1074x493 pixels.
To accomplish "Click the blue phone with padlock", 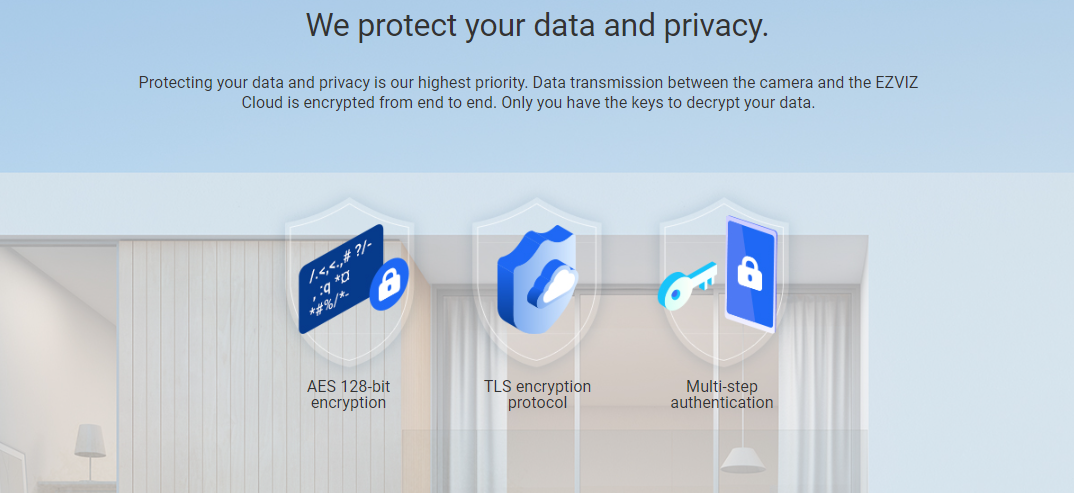I will pyautogui.click(x=749, y=274).
